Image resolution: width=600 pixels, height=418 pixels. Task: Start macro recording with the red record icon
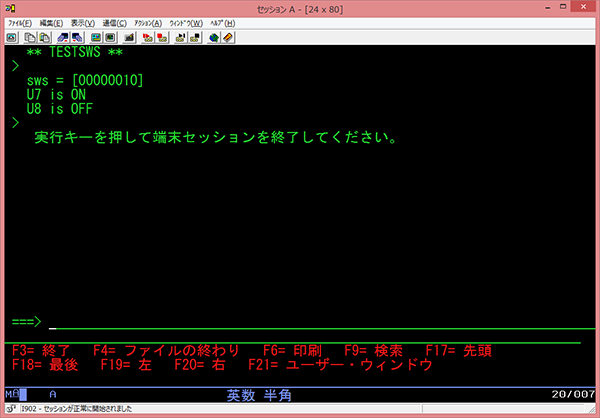pyautogui.click(x=147, y=38)
